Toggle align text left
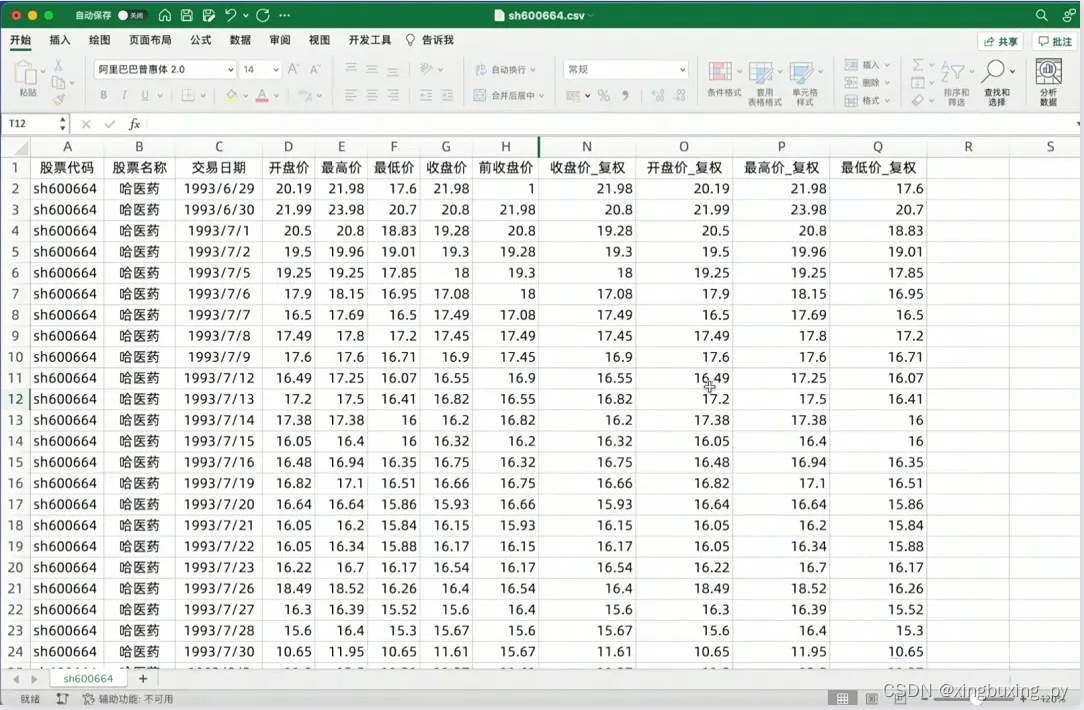This screenshot has width=1084, height=710. [x=351, y=95]
